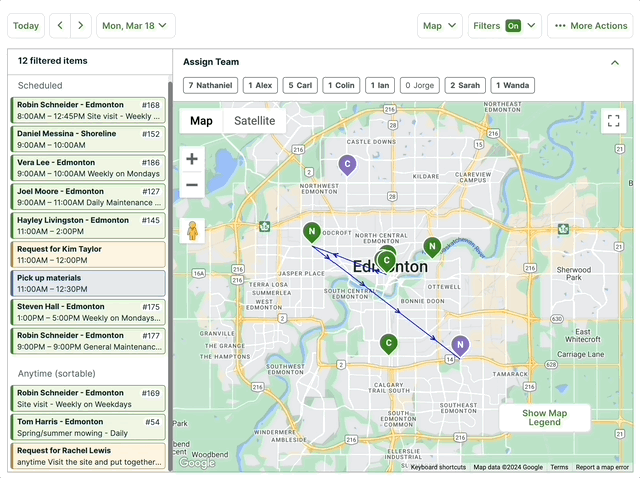Click the purple N map pin
The width and height of the screenshot is (640, 478).
click(x=459, y=345)
